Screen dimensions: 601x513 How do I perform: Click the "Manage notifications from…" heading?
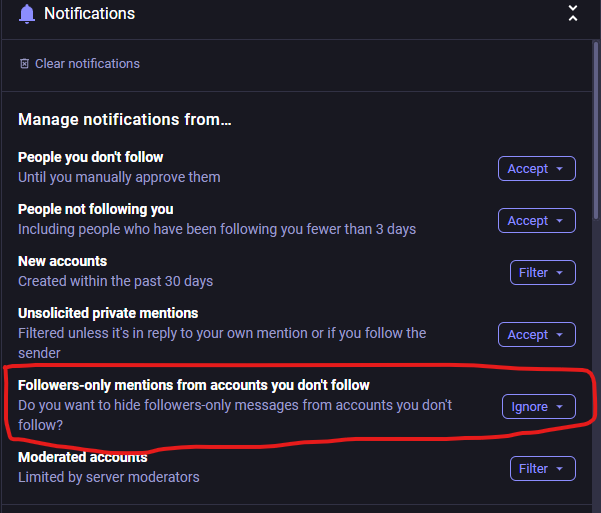pyautogui.click(x=125, y=121)
